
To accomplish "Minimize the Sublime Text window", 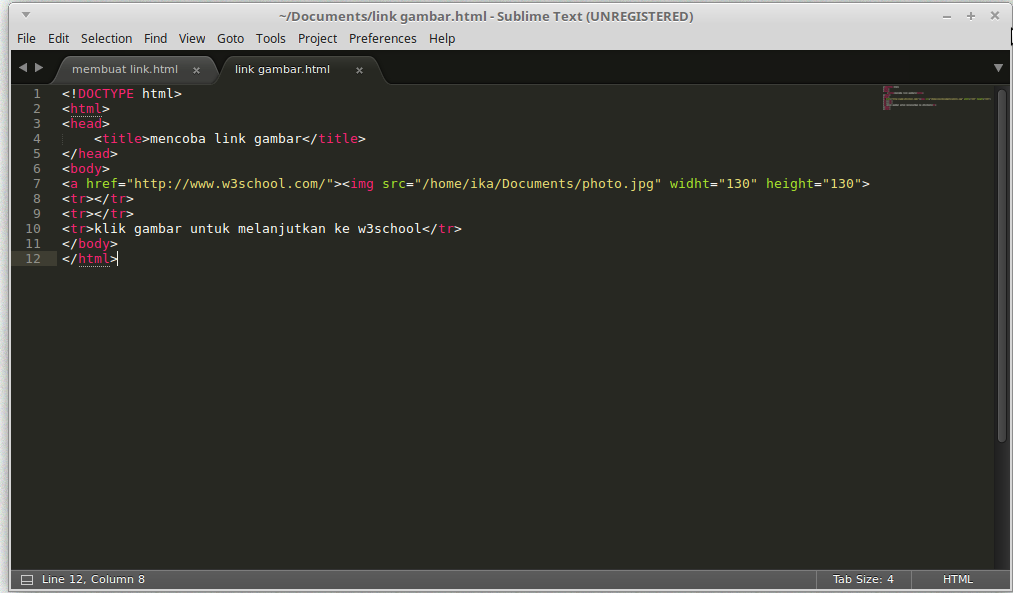I will (x=947, y=17).
